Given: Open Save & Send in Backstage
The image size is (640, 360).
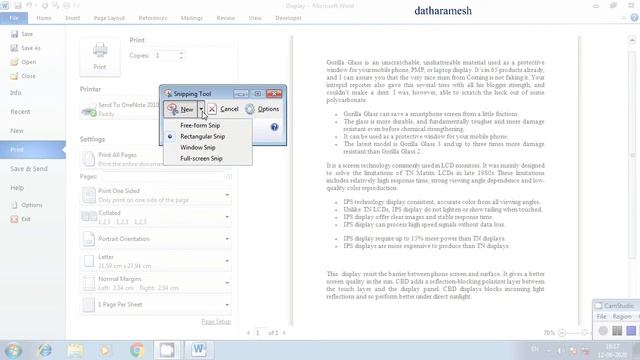Looking at the screenshot, I should coord(29,169).
